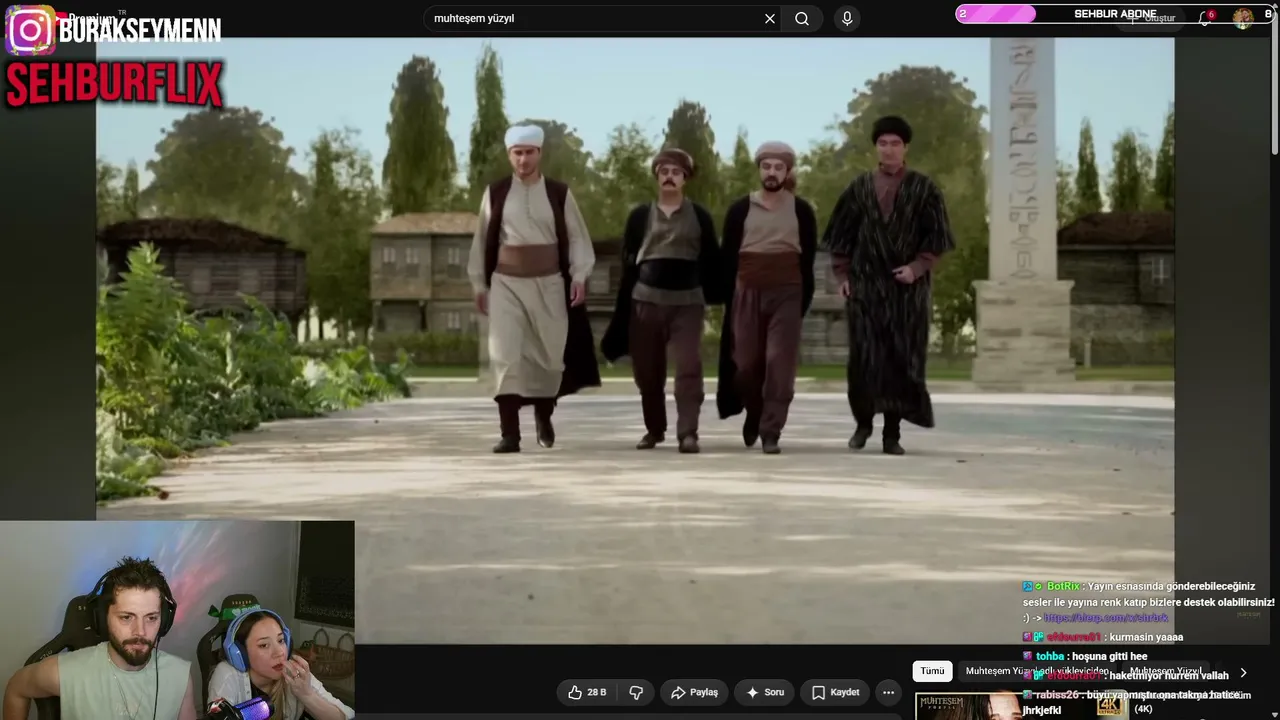
Task: Dislike the video
Action: 636,692
